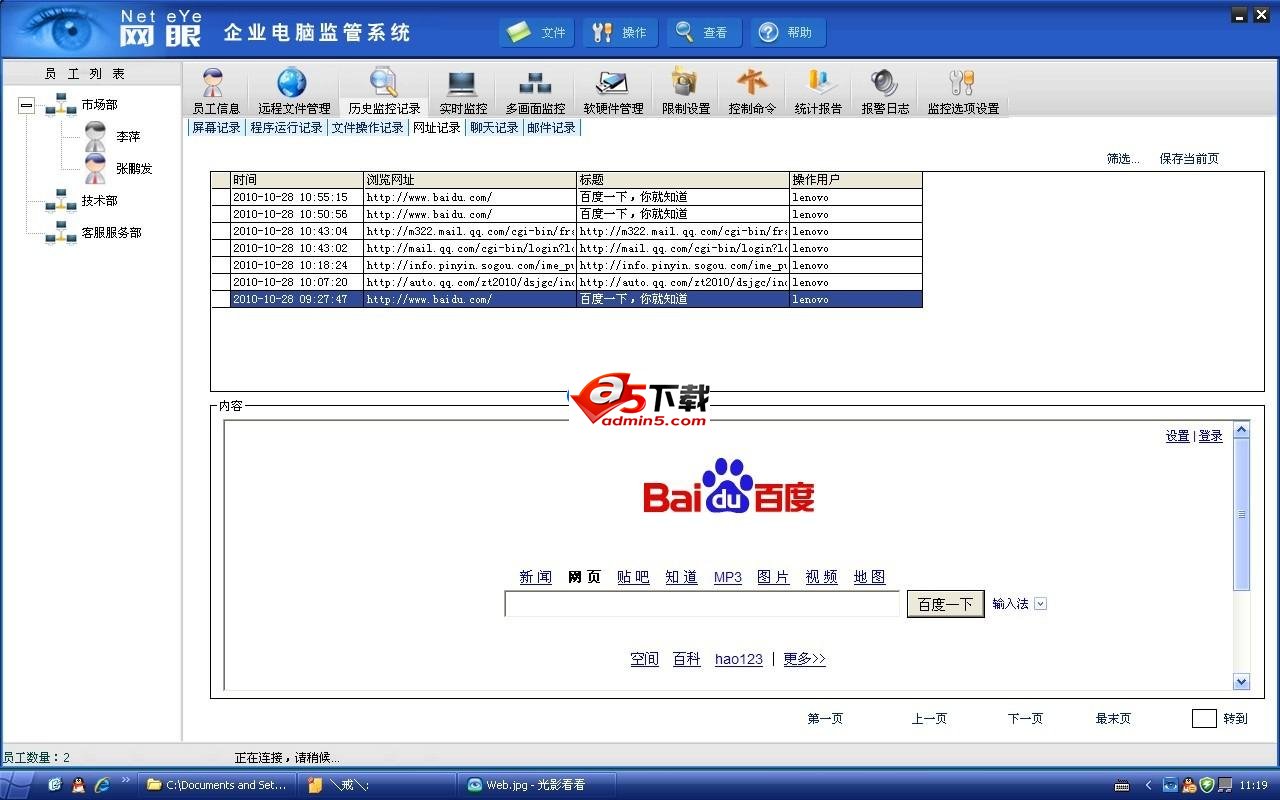1280x800 pixels.
Task: Open the 新闻 link on Baidu
Action: (x=535, y=577)
